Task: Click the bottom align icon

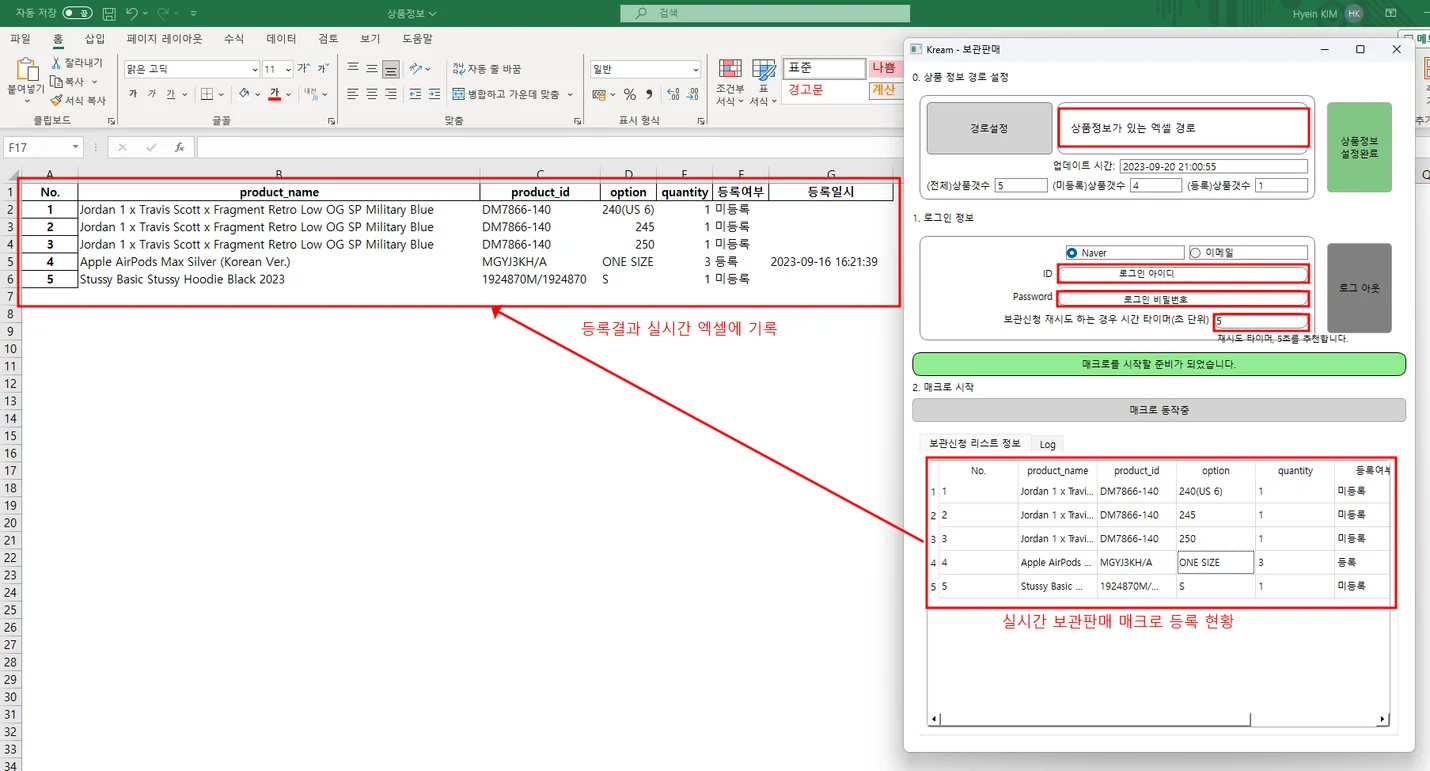Action: 391,69
